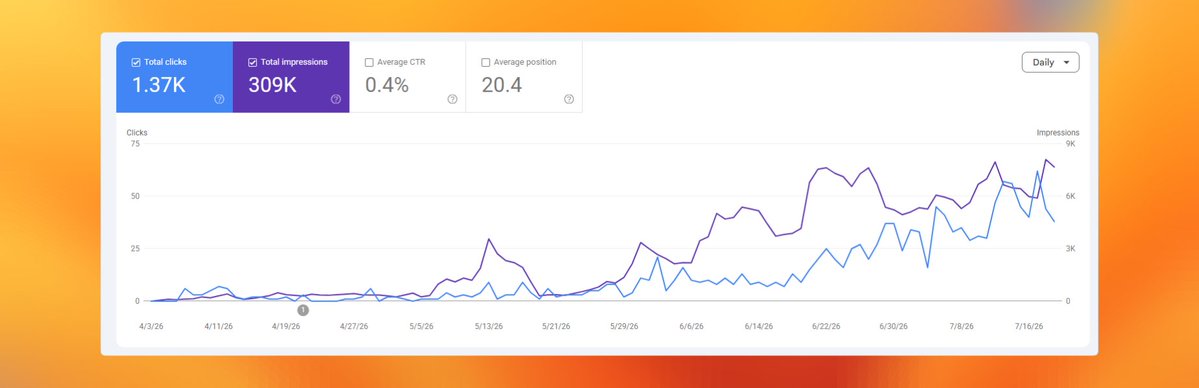
Task: Click the Impressions axis label
Action: coord(1058,132)
